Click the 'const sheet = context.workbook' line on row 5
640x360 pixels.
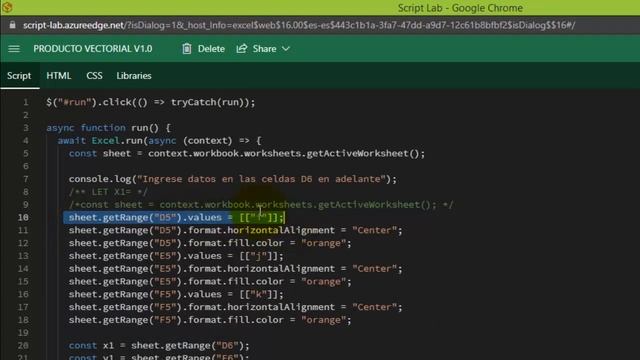[x=247, y=154]
